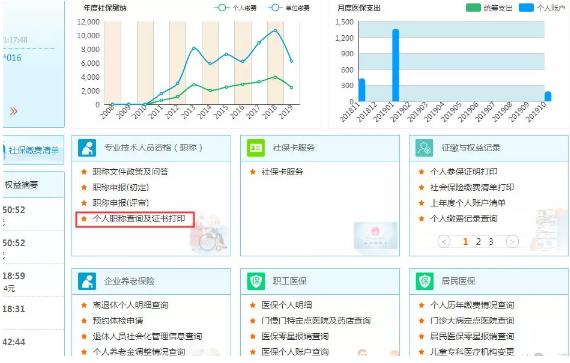570x363 pixels.
Task: Open 个人历年缴费情况查询 link
Action: [x=472, y=305]
